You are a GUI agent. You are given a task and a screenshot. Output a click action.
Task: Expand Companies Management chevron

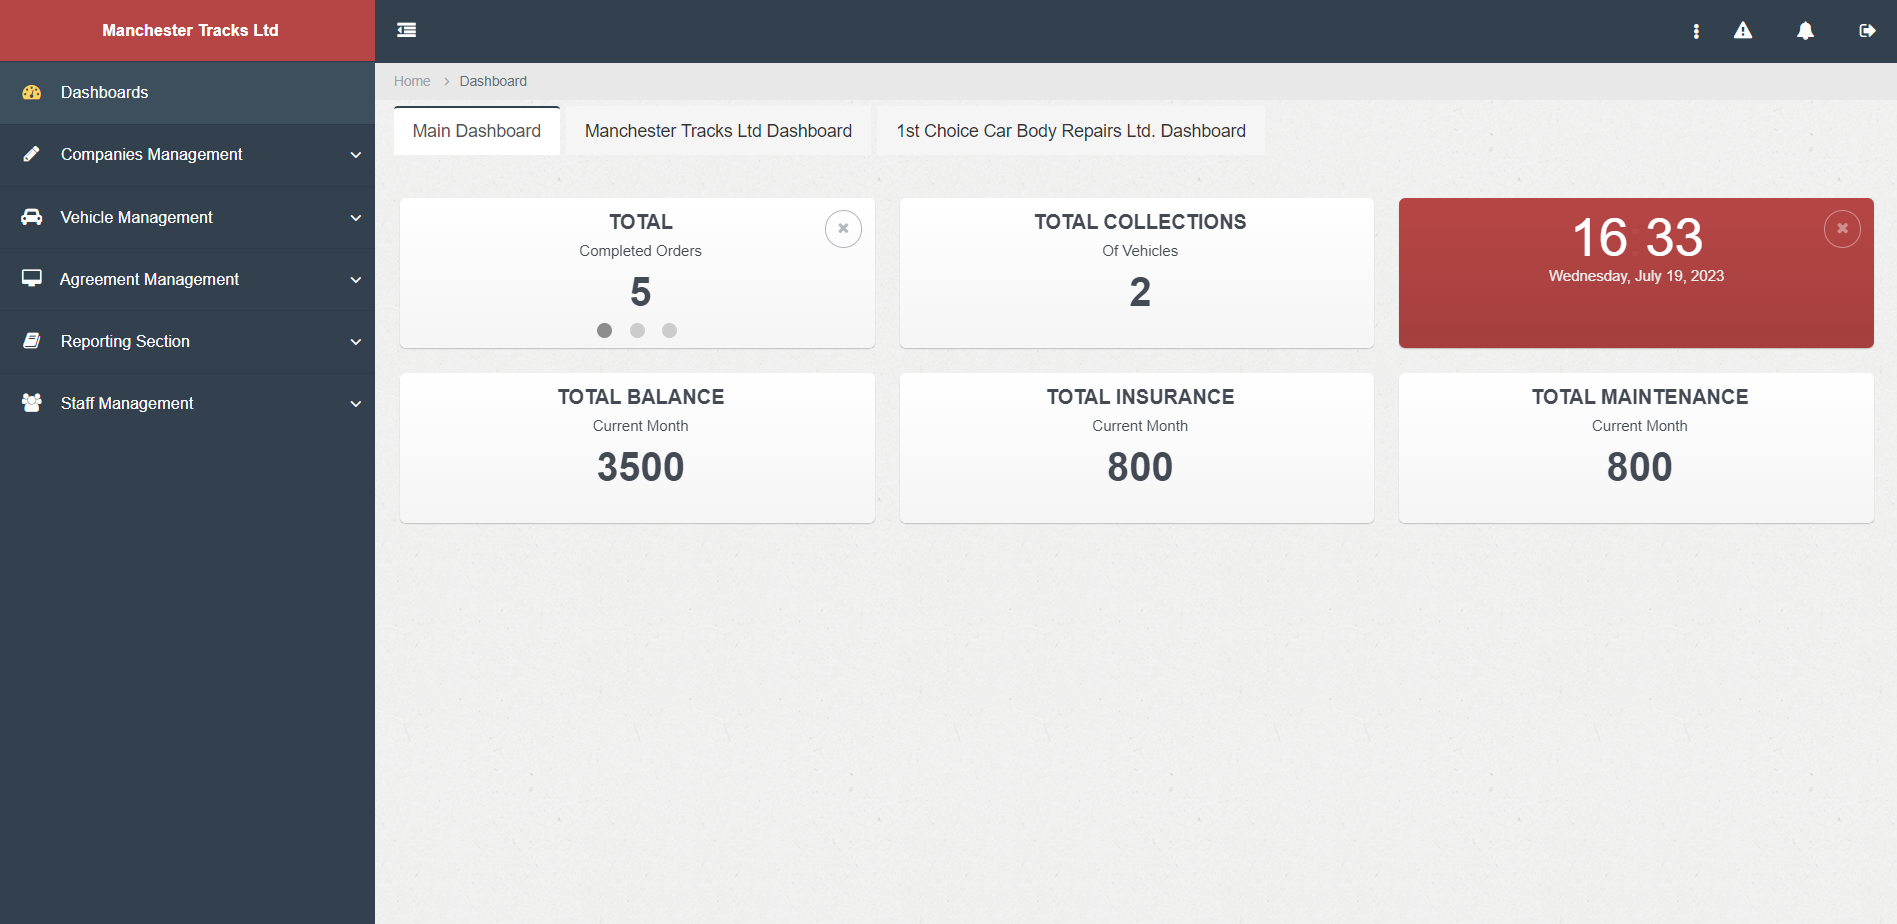(356, 155)
